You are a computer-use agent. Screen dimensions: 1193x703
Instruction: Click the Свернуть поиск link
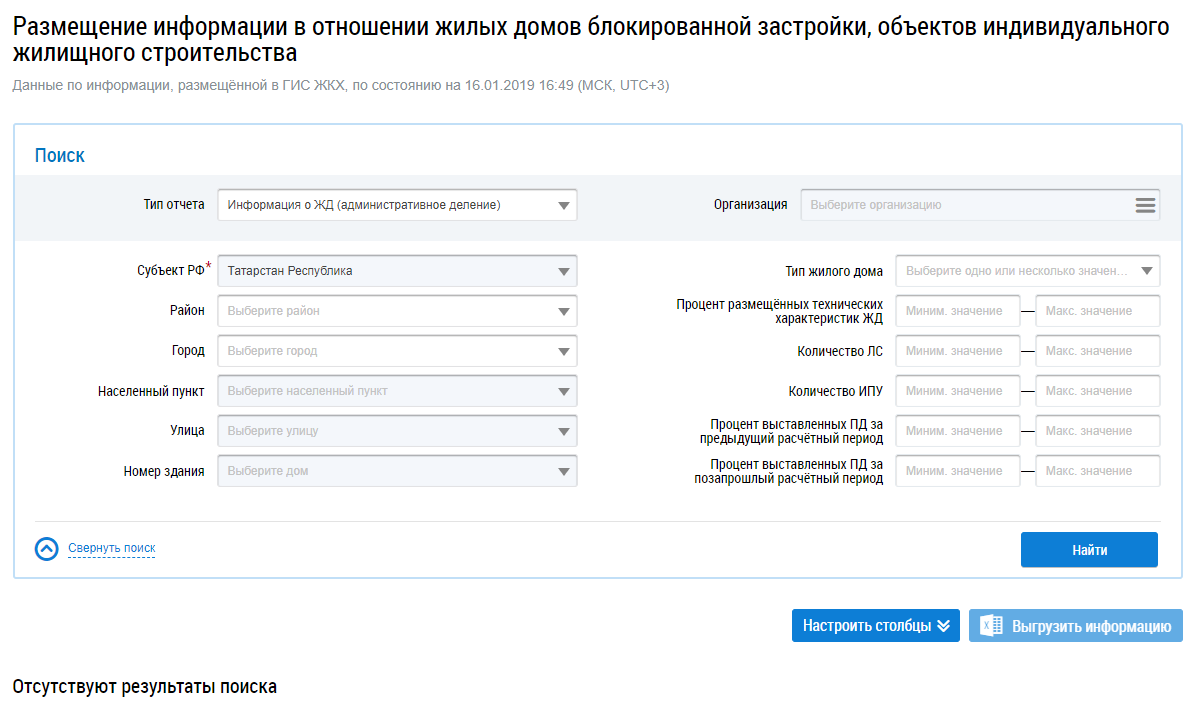pos(111,548)
